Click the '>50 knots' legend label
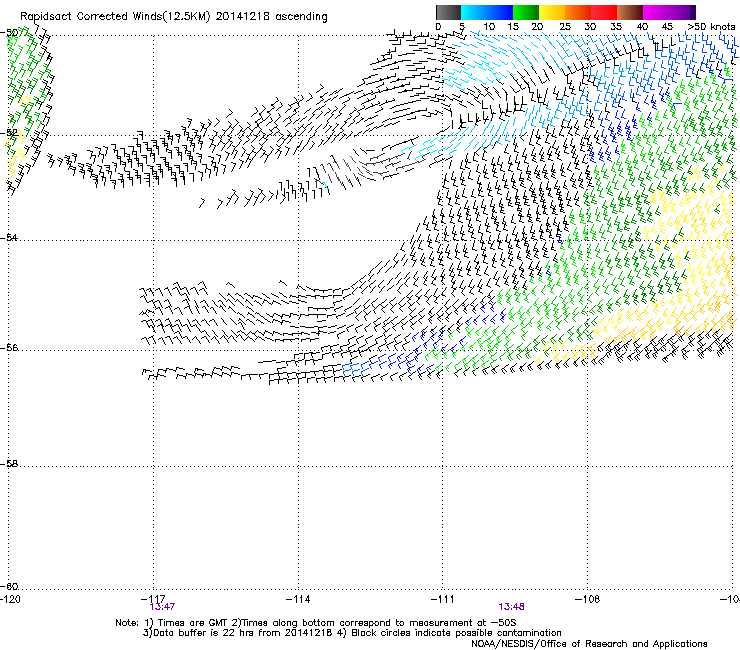 (x=711, y=26)
